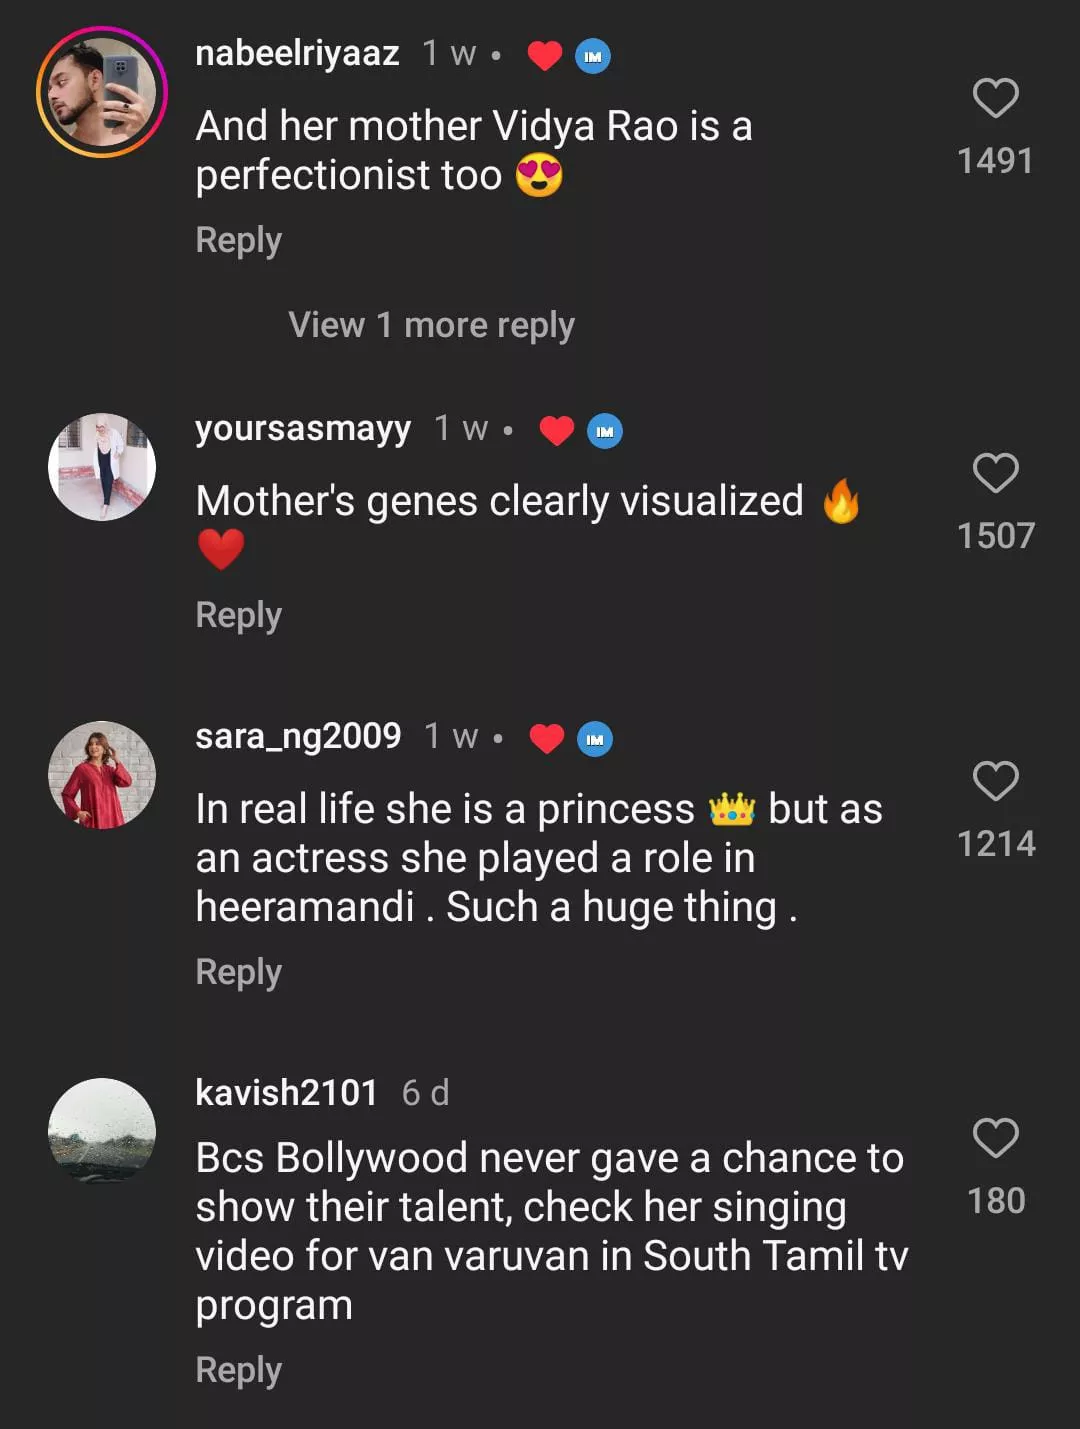
Task: Tap the blue IM badge beside nabeelriyaaz
Action: (x=593, y=56)
